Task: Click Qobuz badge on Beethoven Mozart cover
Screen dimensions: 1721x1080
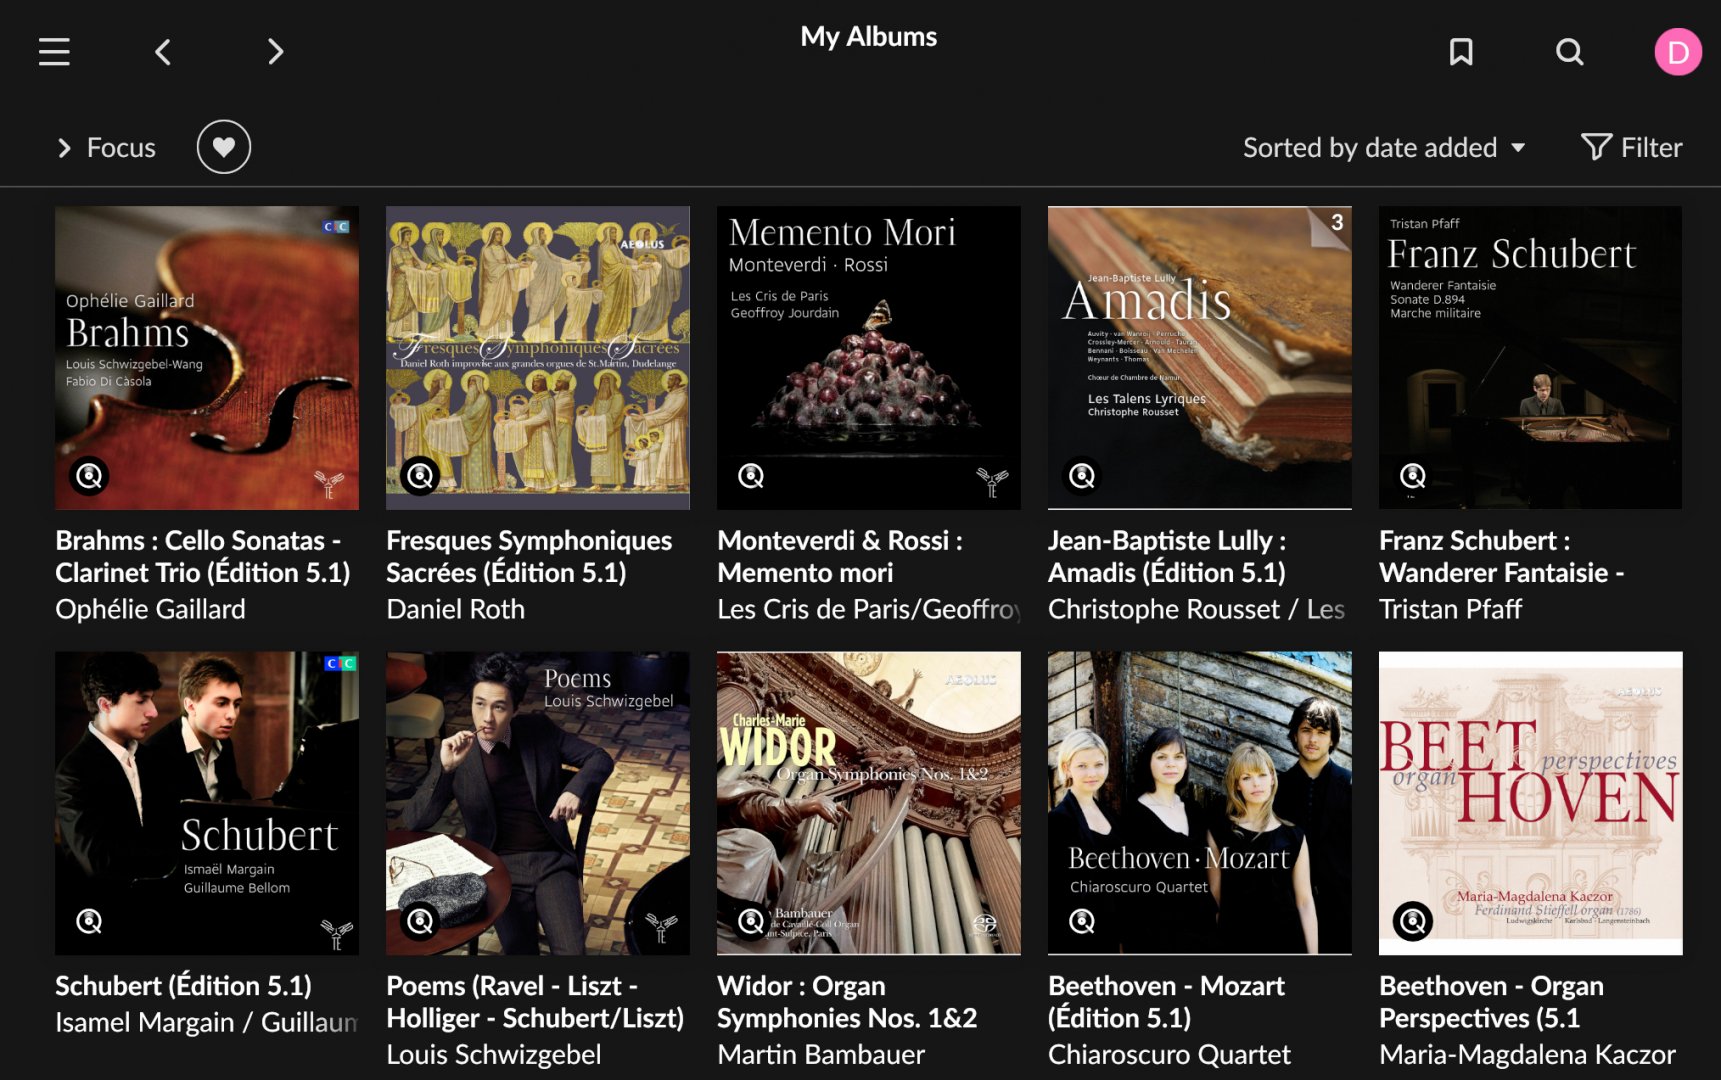Action: click(x=1082, y=921)
